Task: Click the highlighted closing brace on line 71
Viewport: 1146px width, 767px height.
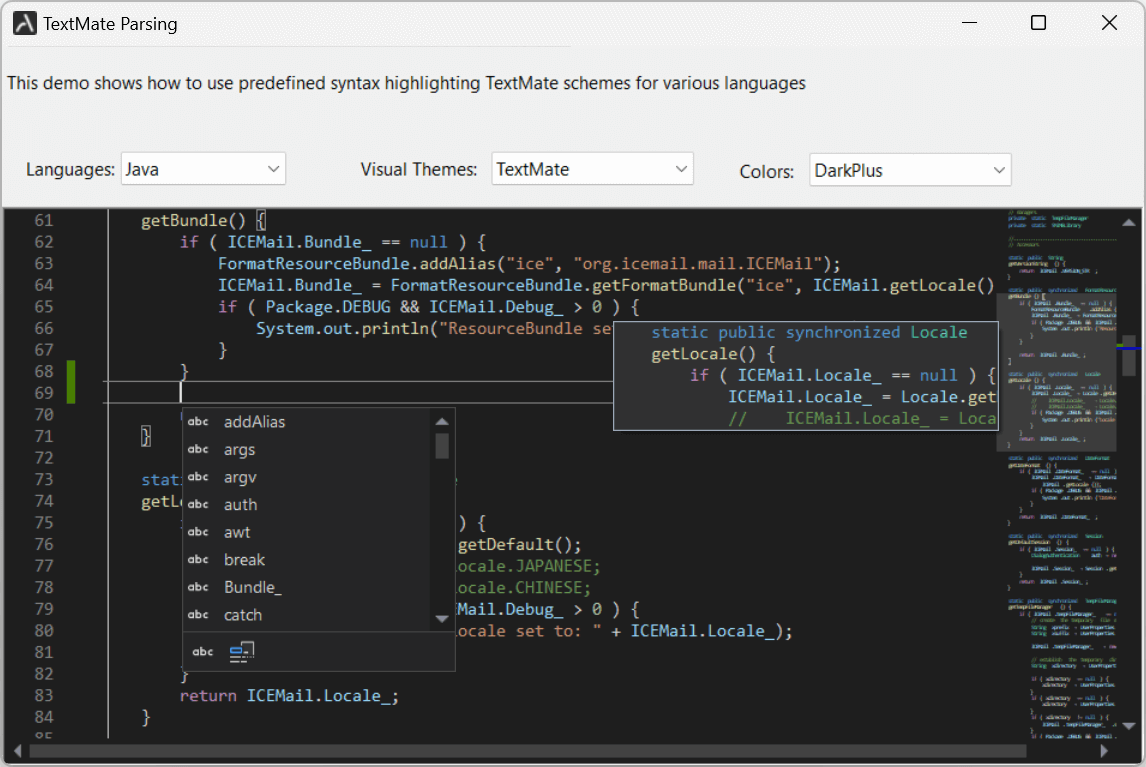Action: point(145,437)
